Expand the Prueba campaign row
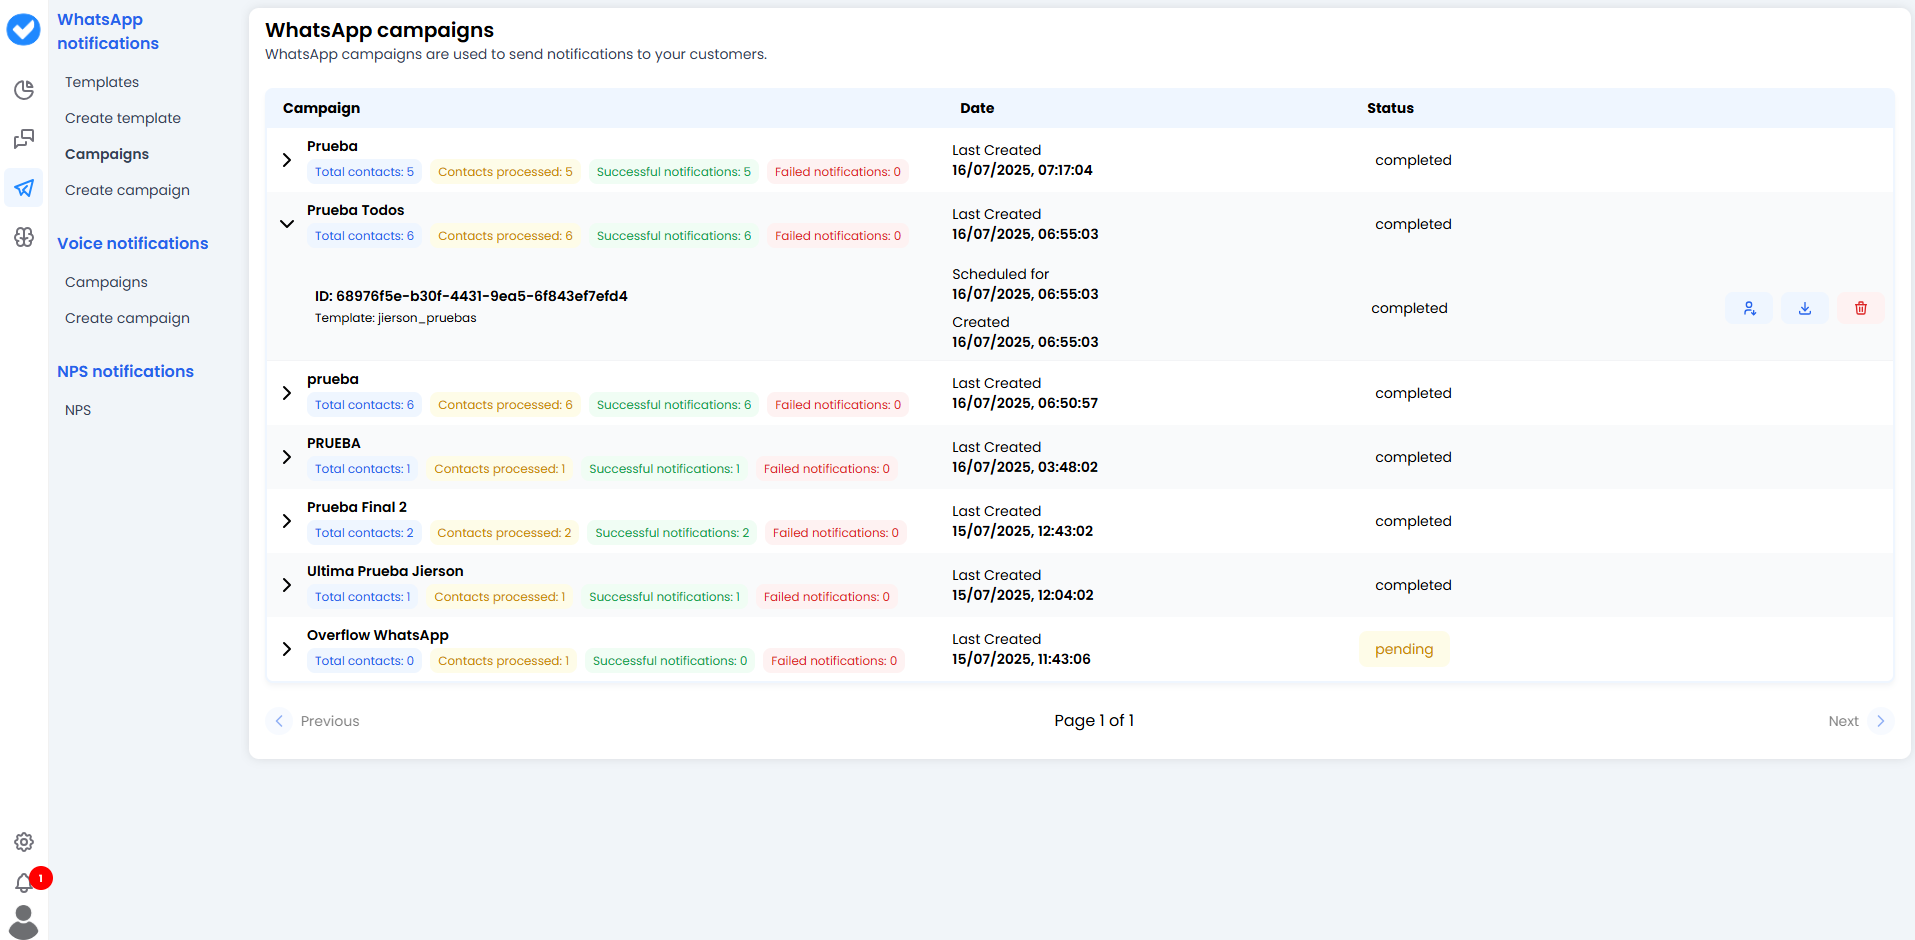The image size is (1915, 940). click(287, 160)
